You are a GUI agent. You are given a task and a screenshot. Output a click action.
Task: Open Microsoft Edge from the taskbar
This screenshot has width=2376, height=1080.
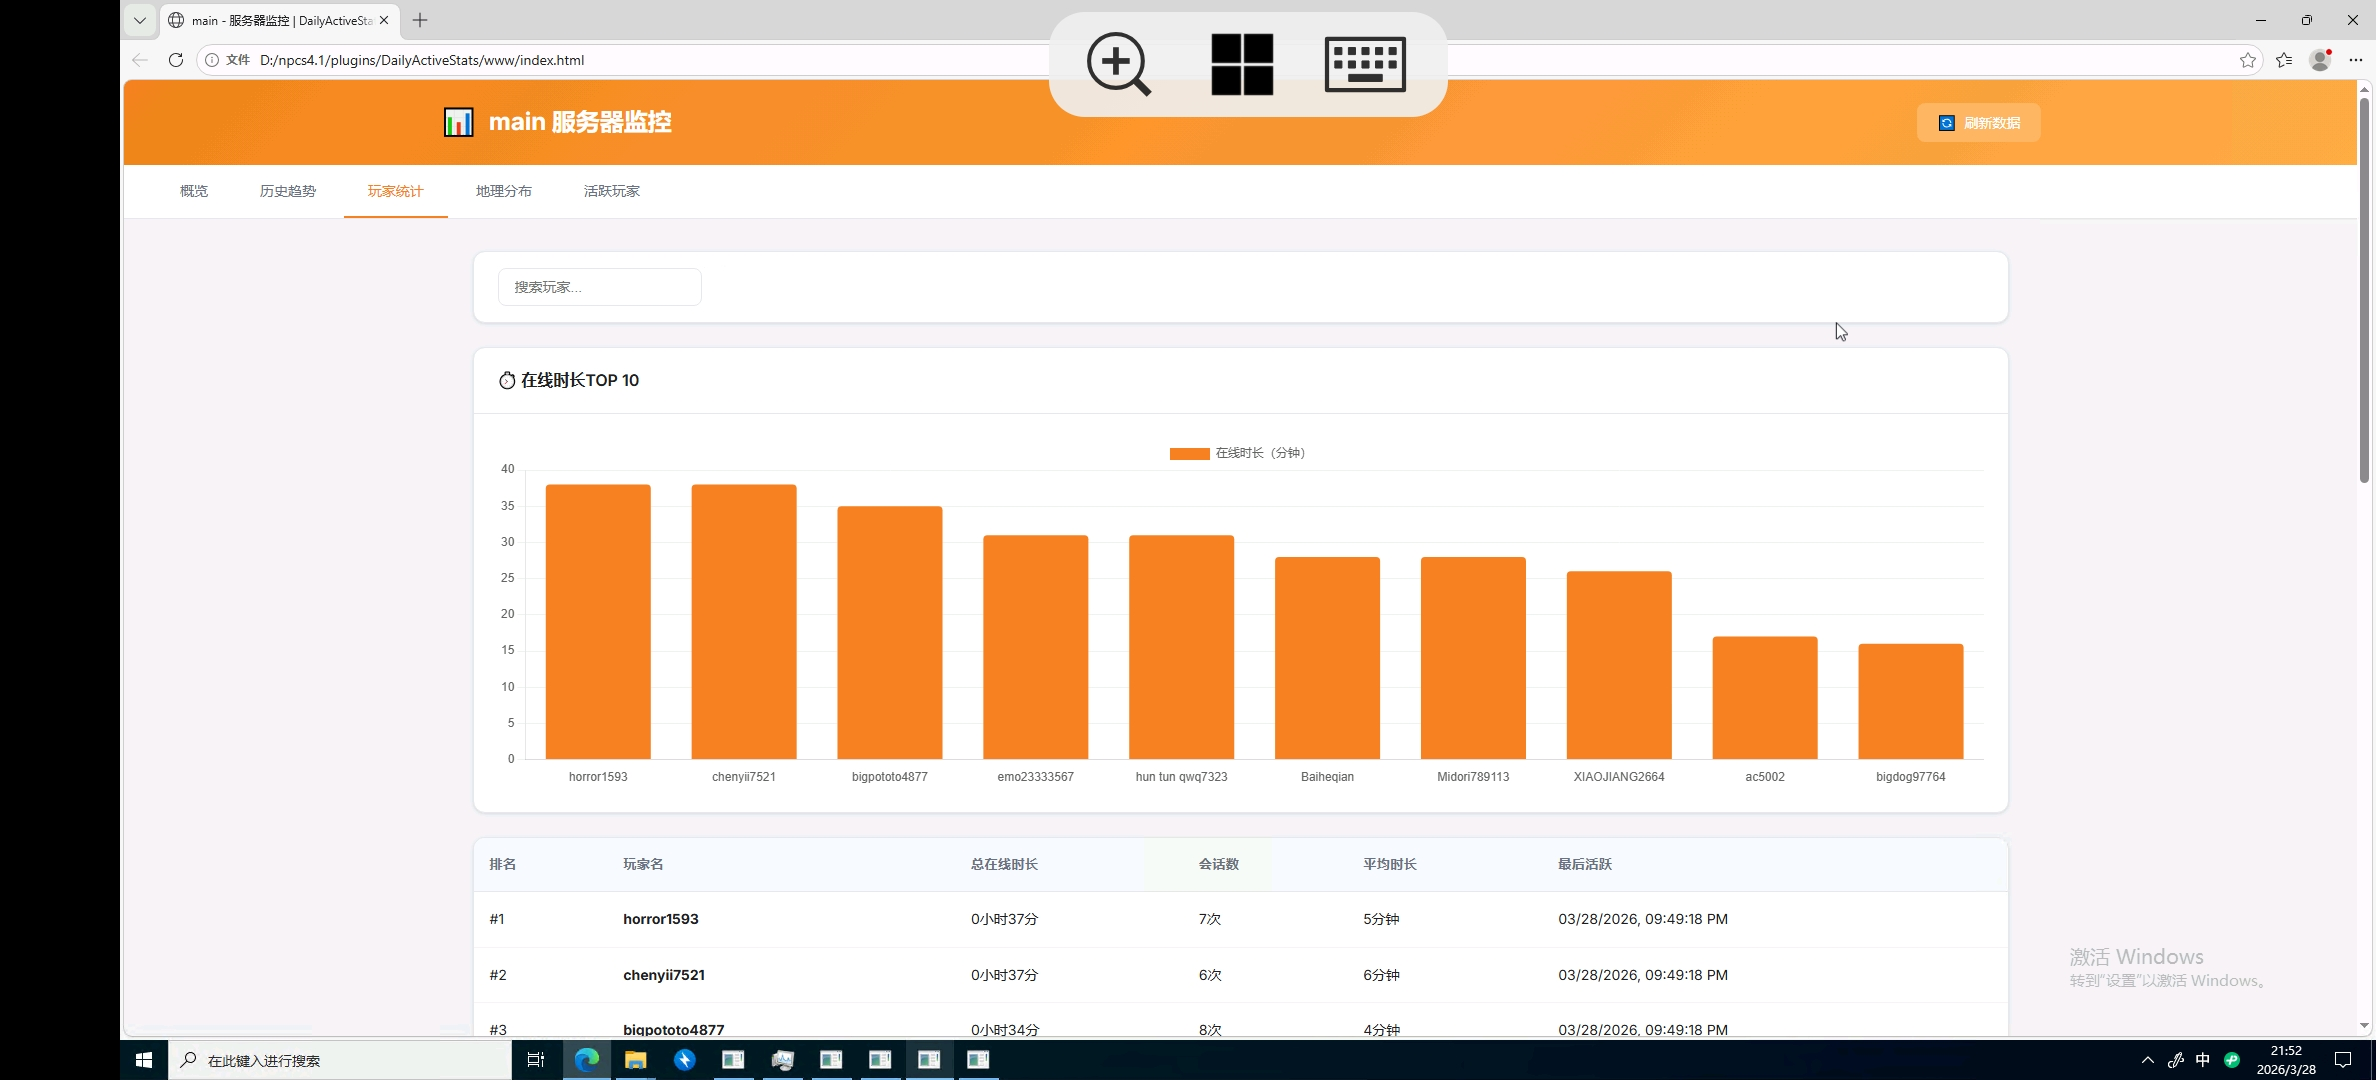587,1060
